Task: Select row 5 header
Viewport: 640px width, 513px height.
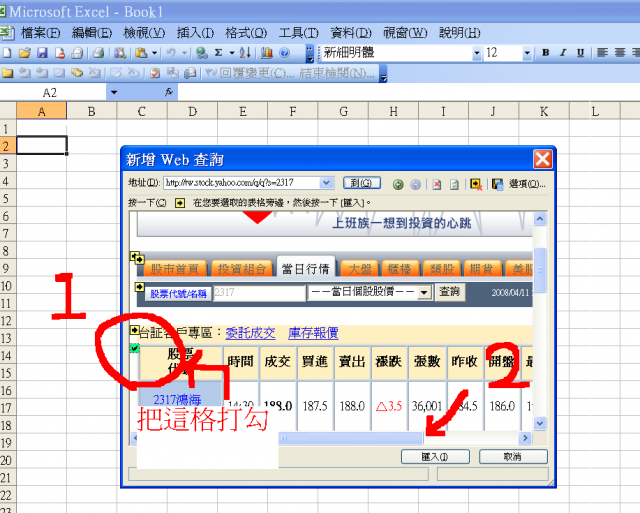Action: click(x=6, y=199)
